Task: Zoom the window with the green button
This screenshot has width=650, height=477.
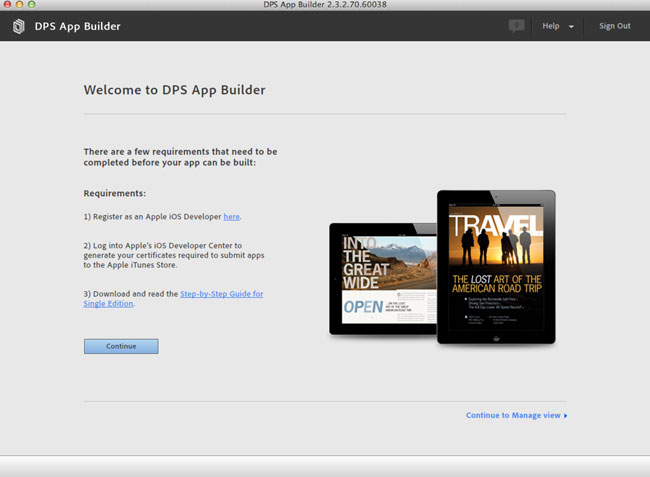Action: pyautogui.click(x=31, y=4)
